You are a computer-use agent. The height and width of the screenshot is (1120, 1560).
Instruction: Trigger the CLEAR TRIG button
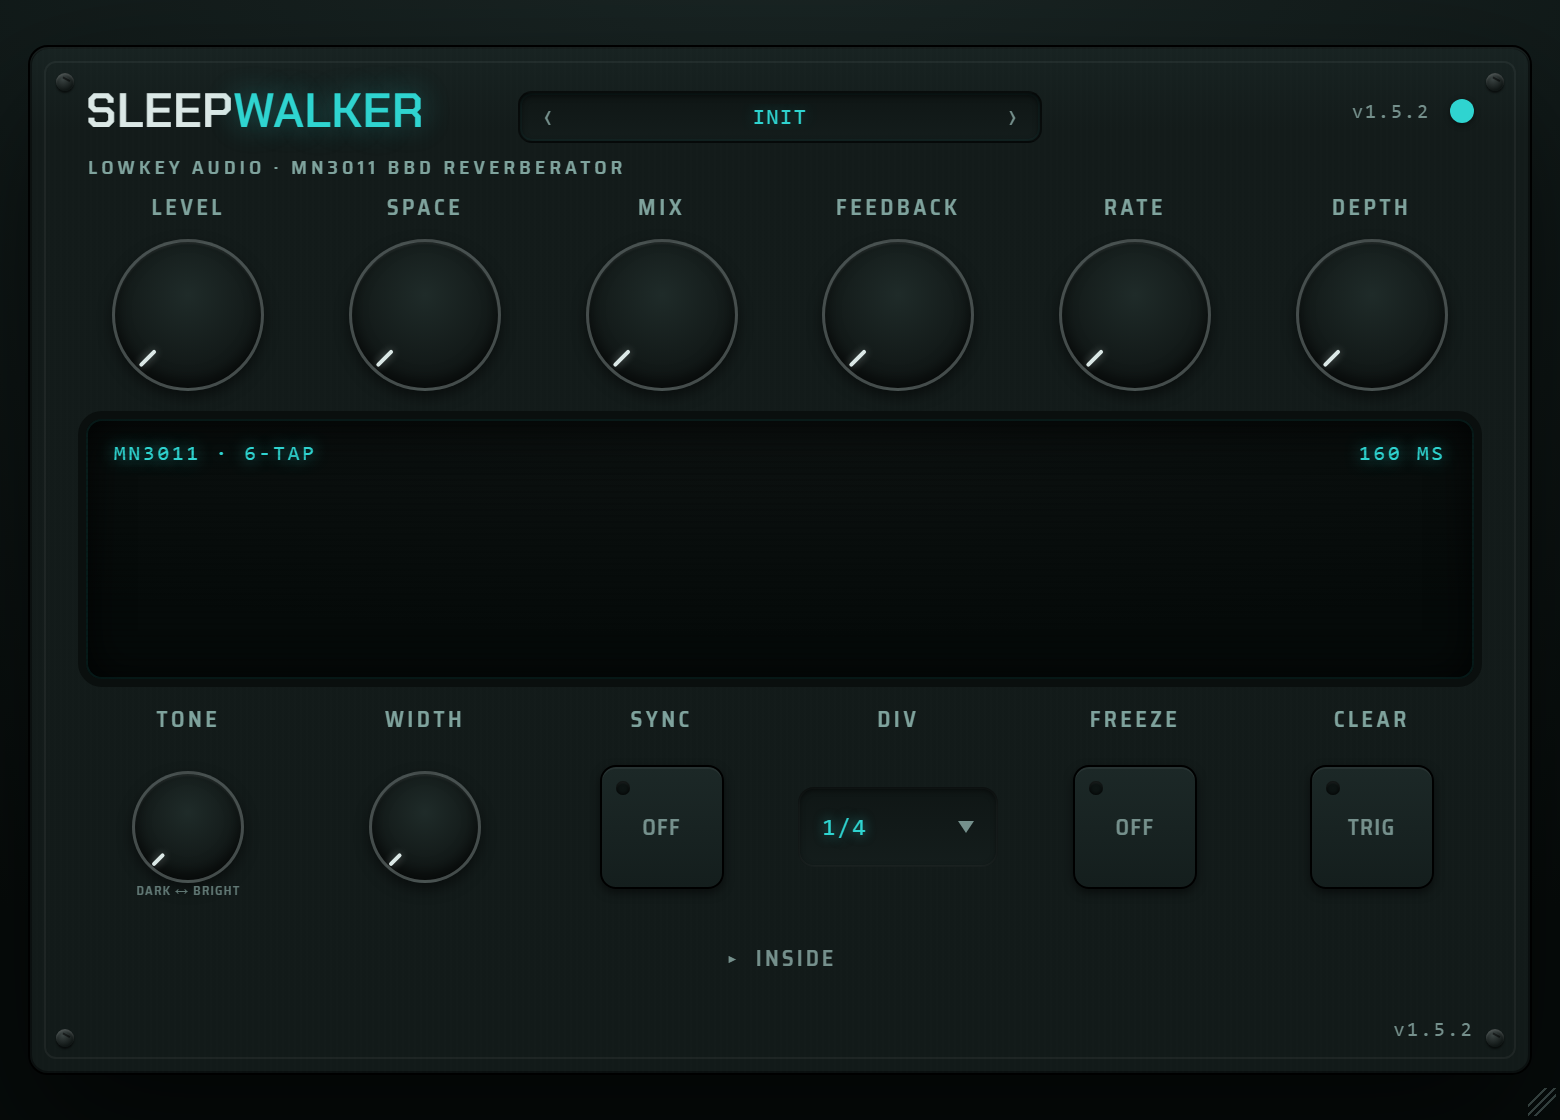(x=1372, y=827)
